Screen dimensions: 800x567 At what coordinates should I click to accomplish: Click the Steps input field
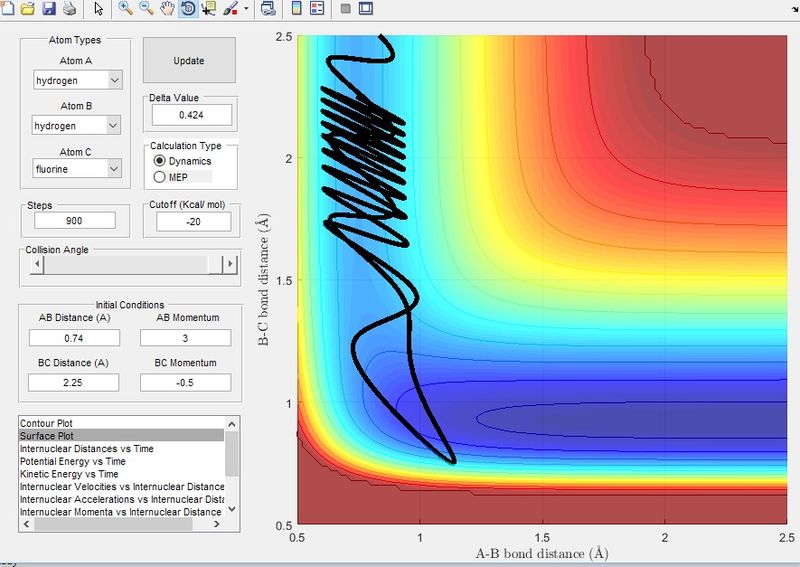(x=75, y=220)
